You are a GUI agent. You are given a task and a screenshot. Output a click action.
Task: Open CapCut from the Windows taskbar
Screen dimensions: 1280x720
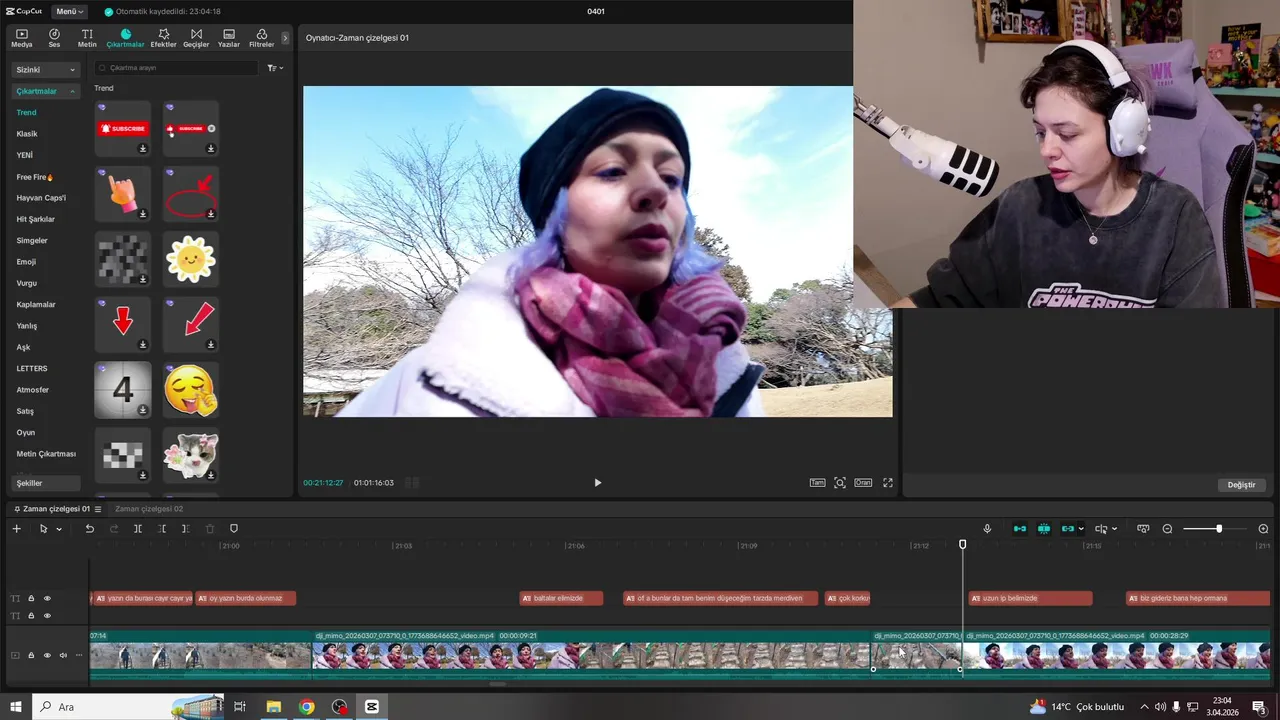[x=372, y=706]
